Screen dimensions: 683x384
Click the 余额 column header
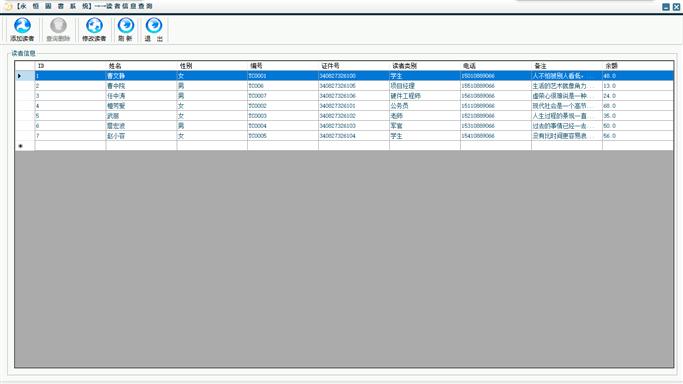(638, 66)
